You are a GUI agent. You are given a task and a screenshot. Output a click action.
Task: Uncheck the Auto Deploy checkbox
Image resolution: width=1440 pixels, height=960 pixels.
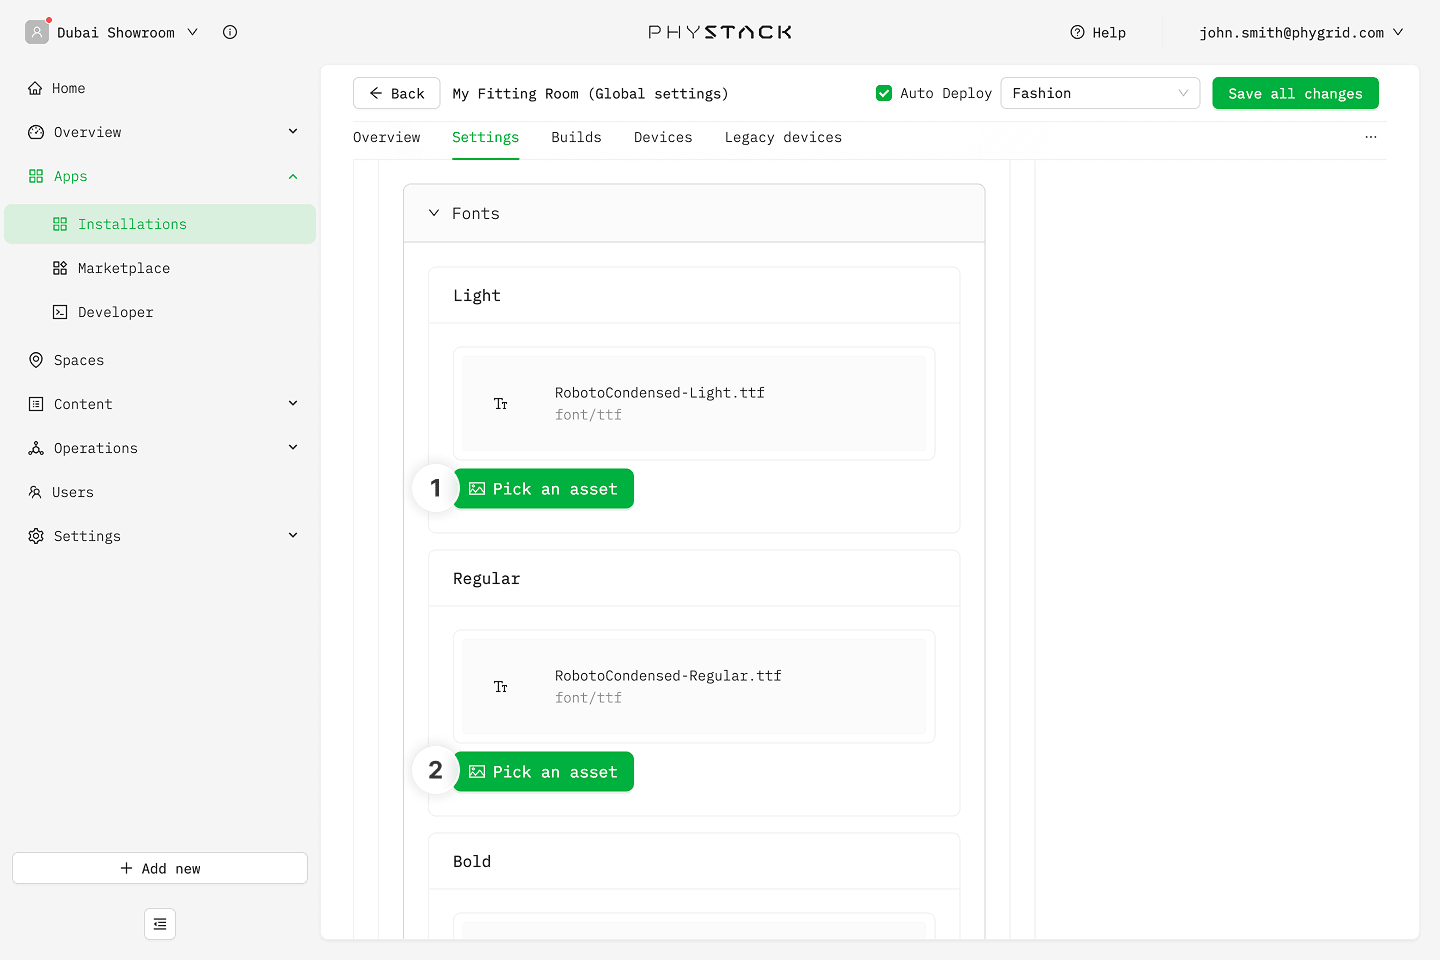tap(884, 93)
